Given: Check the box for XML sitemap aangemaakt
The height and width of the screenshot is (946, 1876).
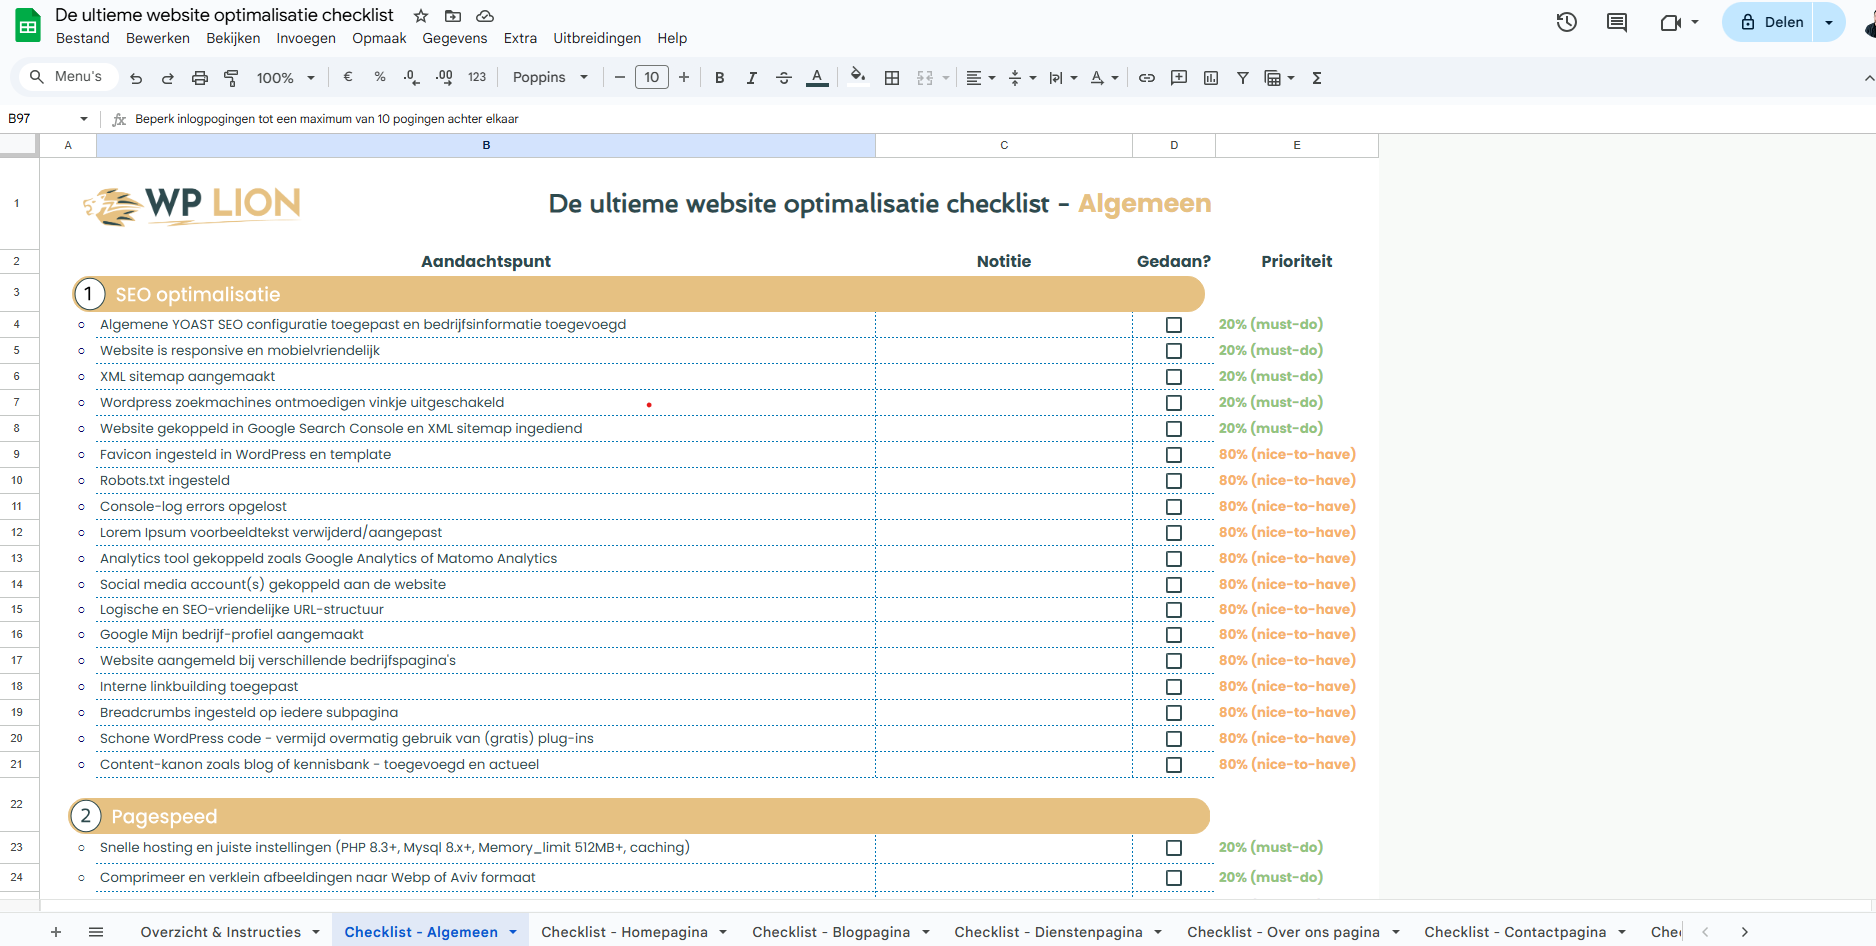Looking at the screenshot, I should [1174, 377].
